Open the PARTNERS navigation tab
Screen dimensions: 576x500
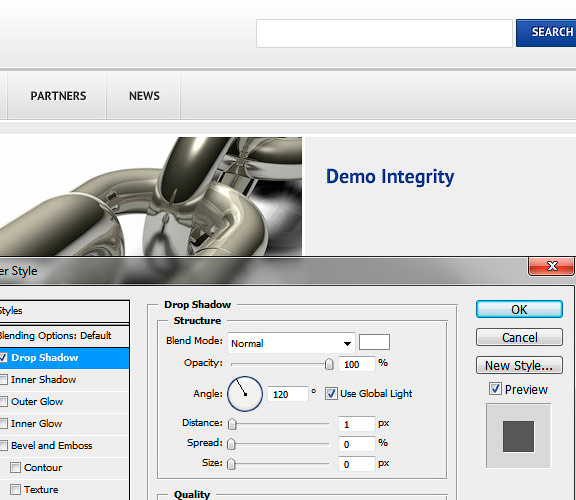click(x=57, y=96)
